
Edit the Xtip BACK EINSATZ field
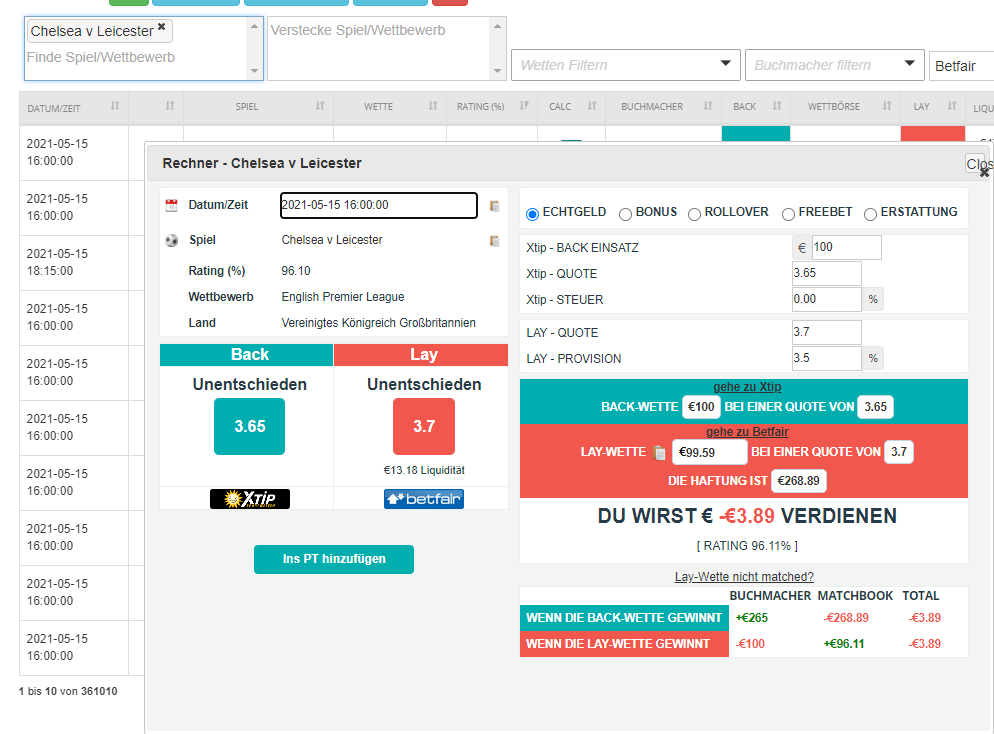tap(846, 247)
